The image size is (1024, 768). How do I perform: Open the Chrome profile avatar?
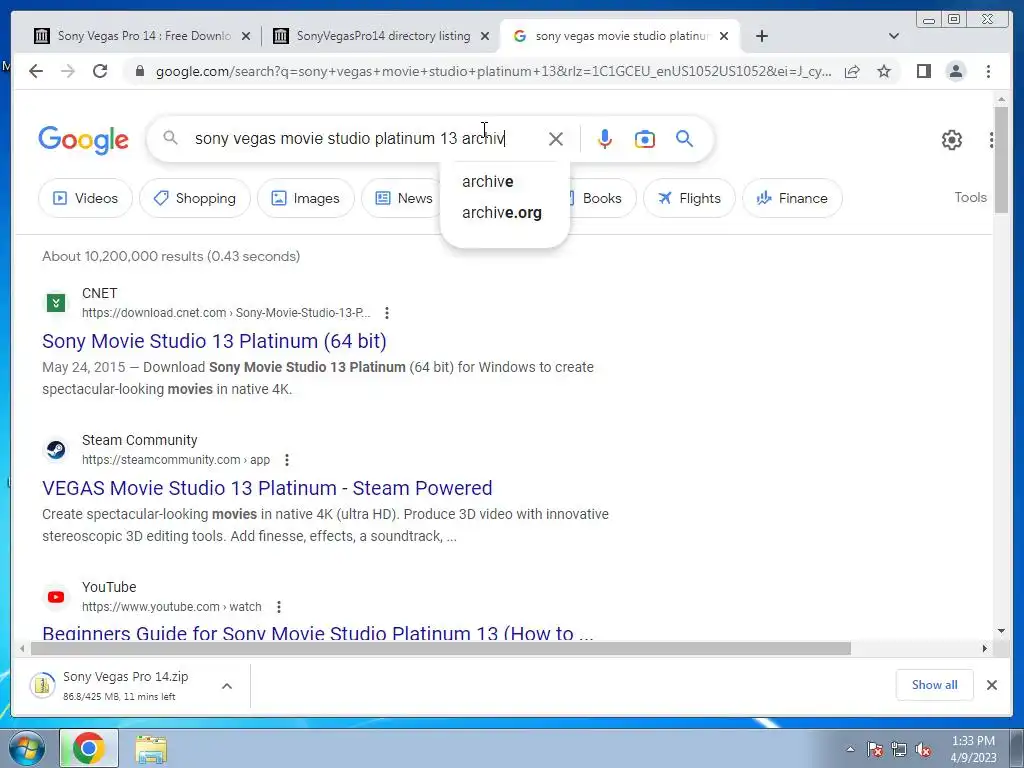(x=956, y=71)
